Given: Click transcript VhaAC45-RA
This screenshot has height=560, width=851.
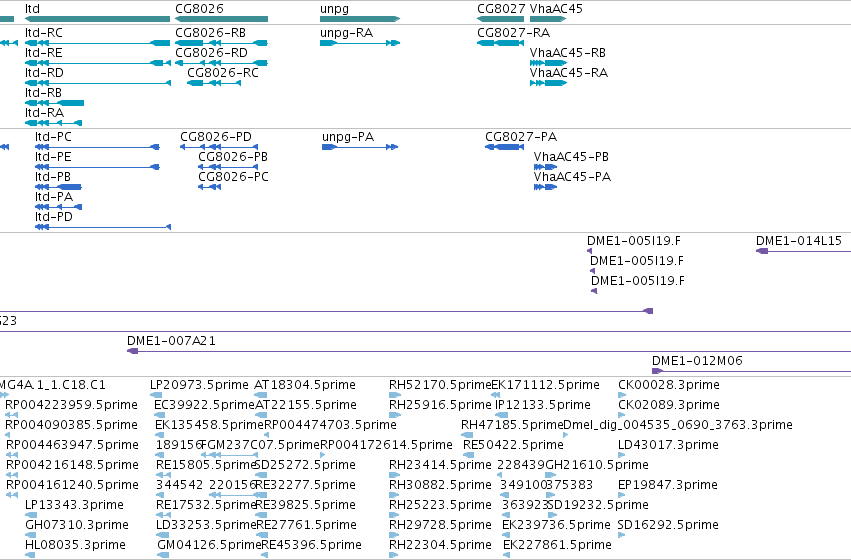Looking at the screenshot, I should pos(569,73).
